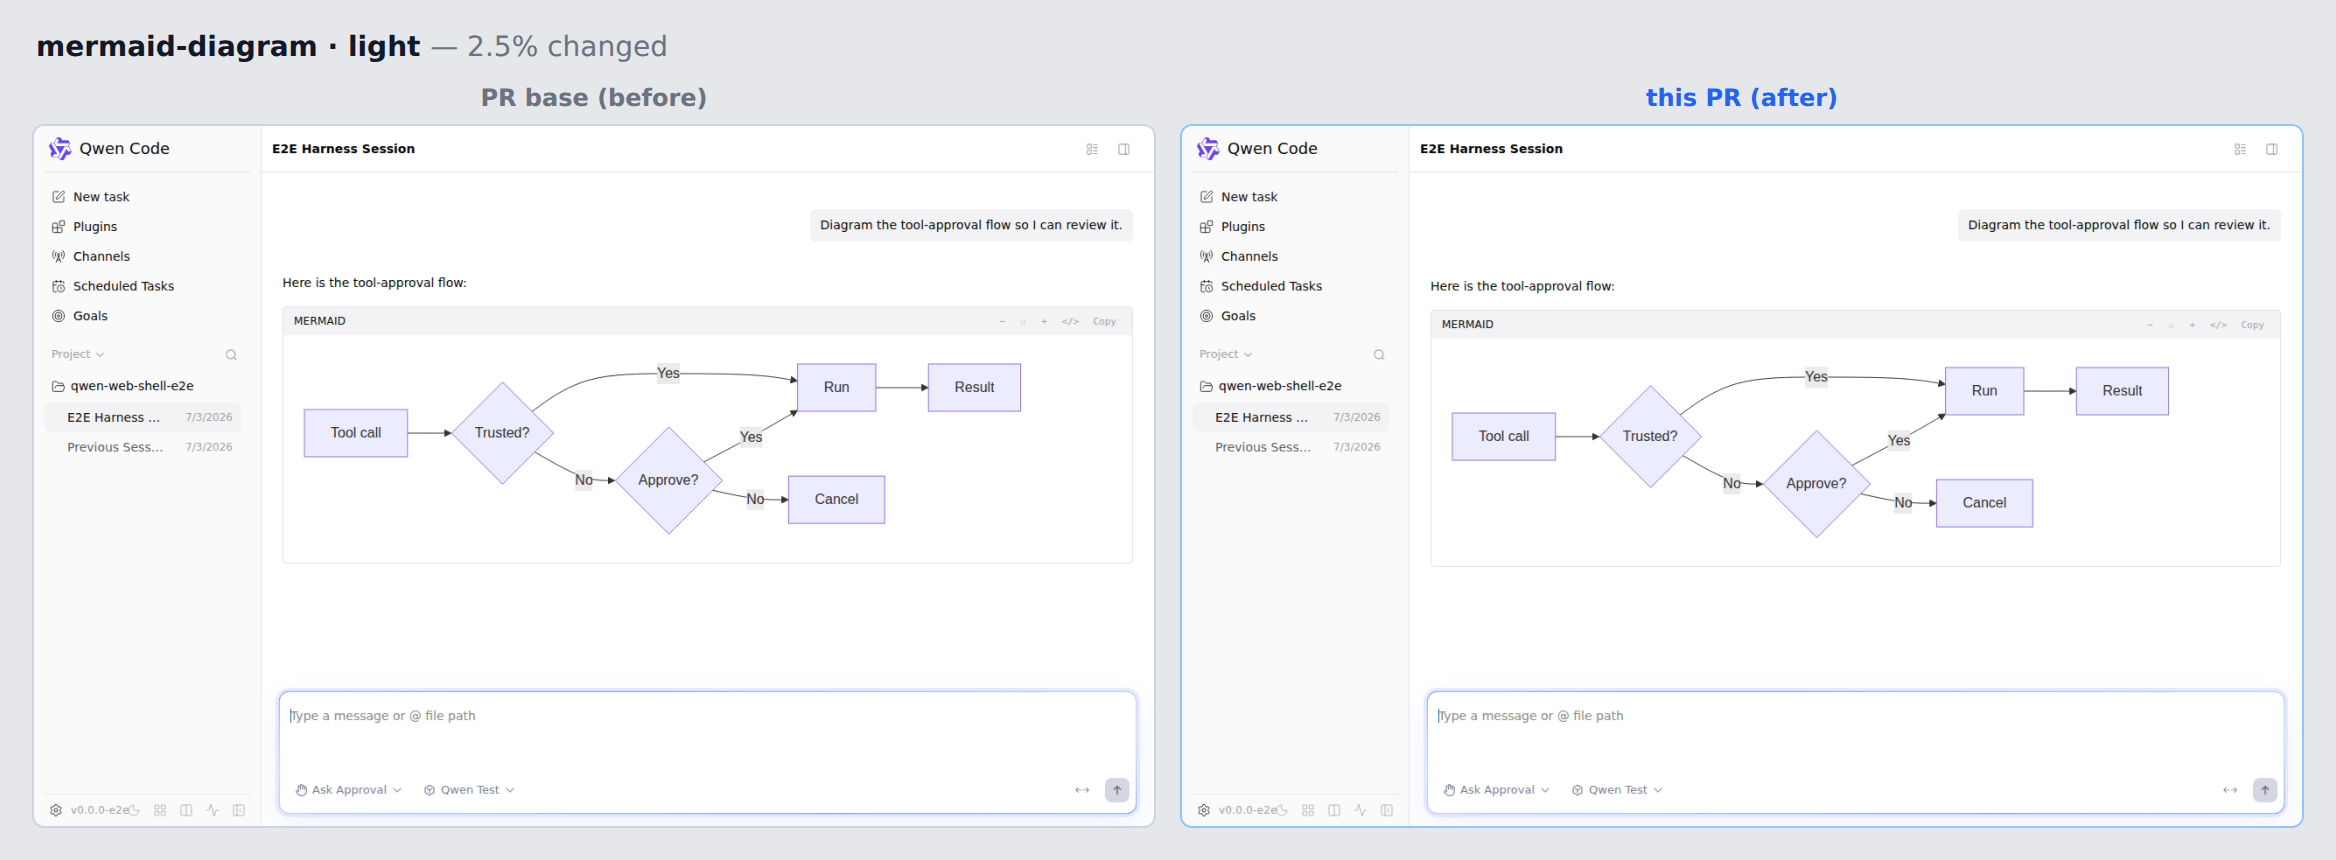Viewport: 2336px width, 860px height.
Task: Open task list icon in before panel header
Action: tap(1092, 149)
